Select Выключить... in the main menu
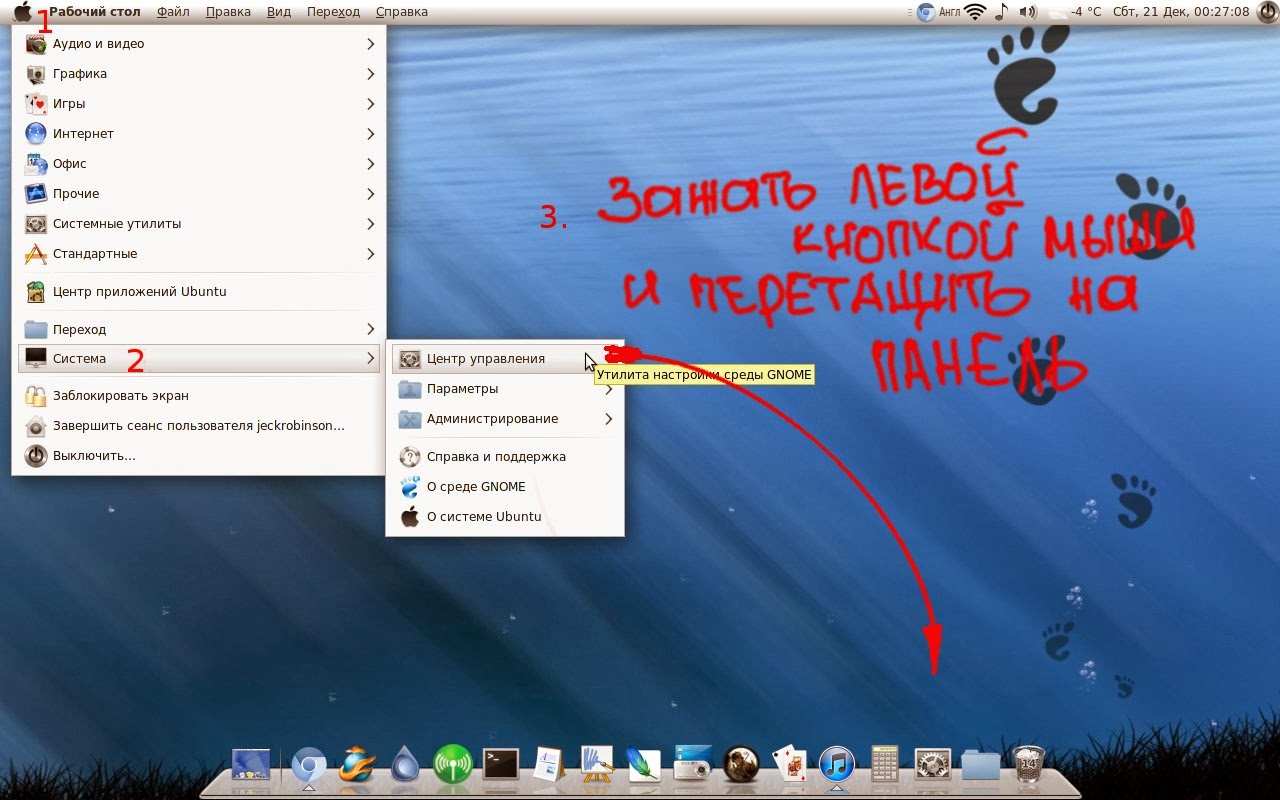1280x800 pixels. point(199,456)
